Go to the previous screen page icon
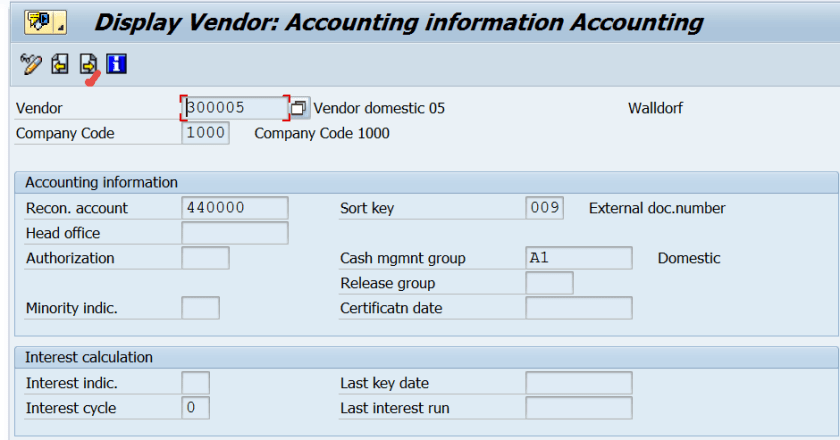 click(x=60, y=65)
